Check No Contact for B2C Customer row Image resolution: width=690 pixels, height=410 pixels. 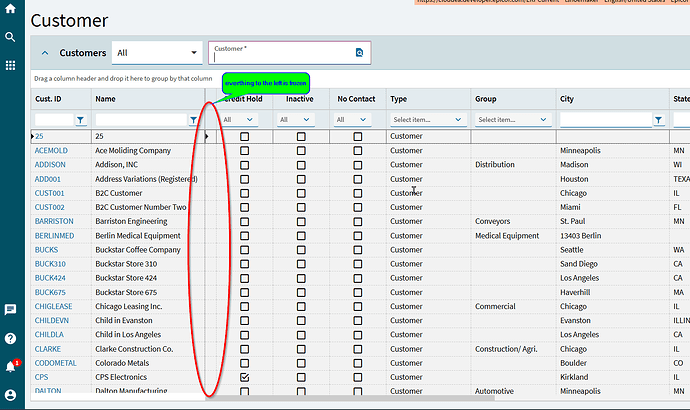pyautogui.click(x=358, y=193)
